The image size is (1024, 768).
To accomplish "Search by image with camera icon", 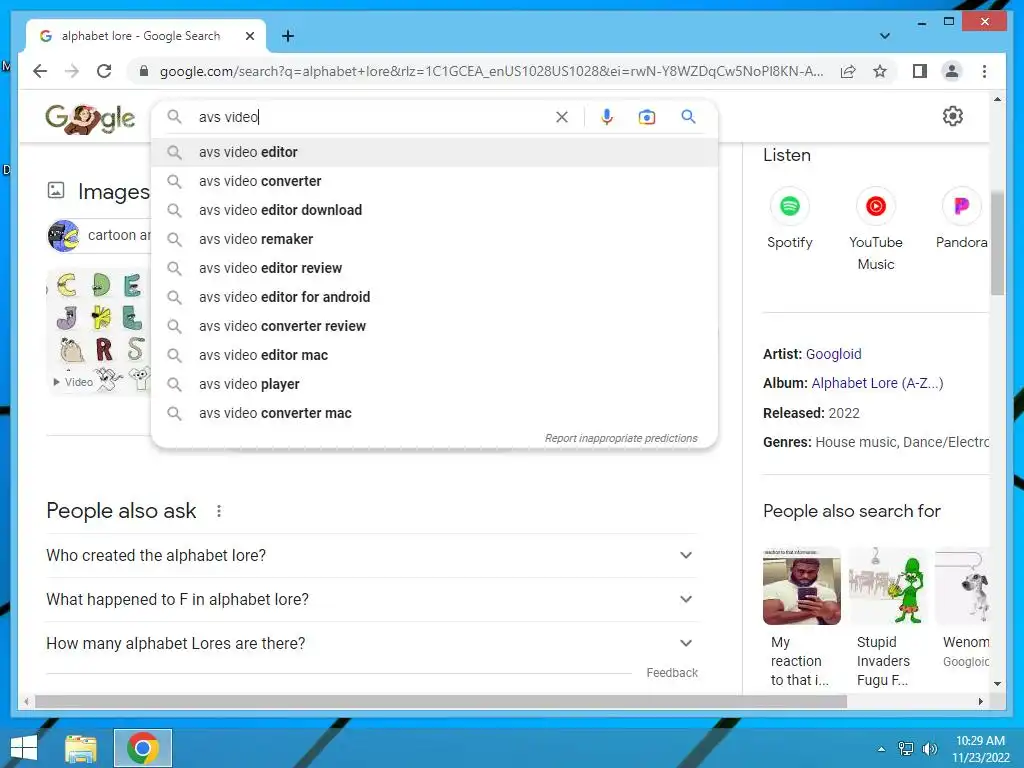I will 647,117.
